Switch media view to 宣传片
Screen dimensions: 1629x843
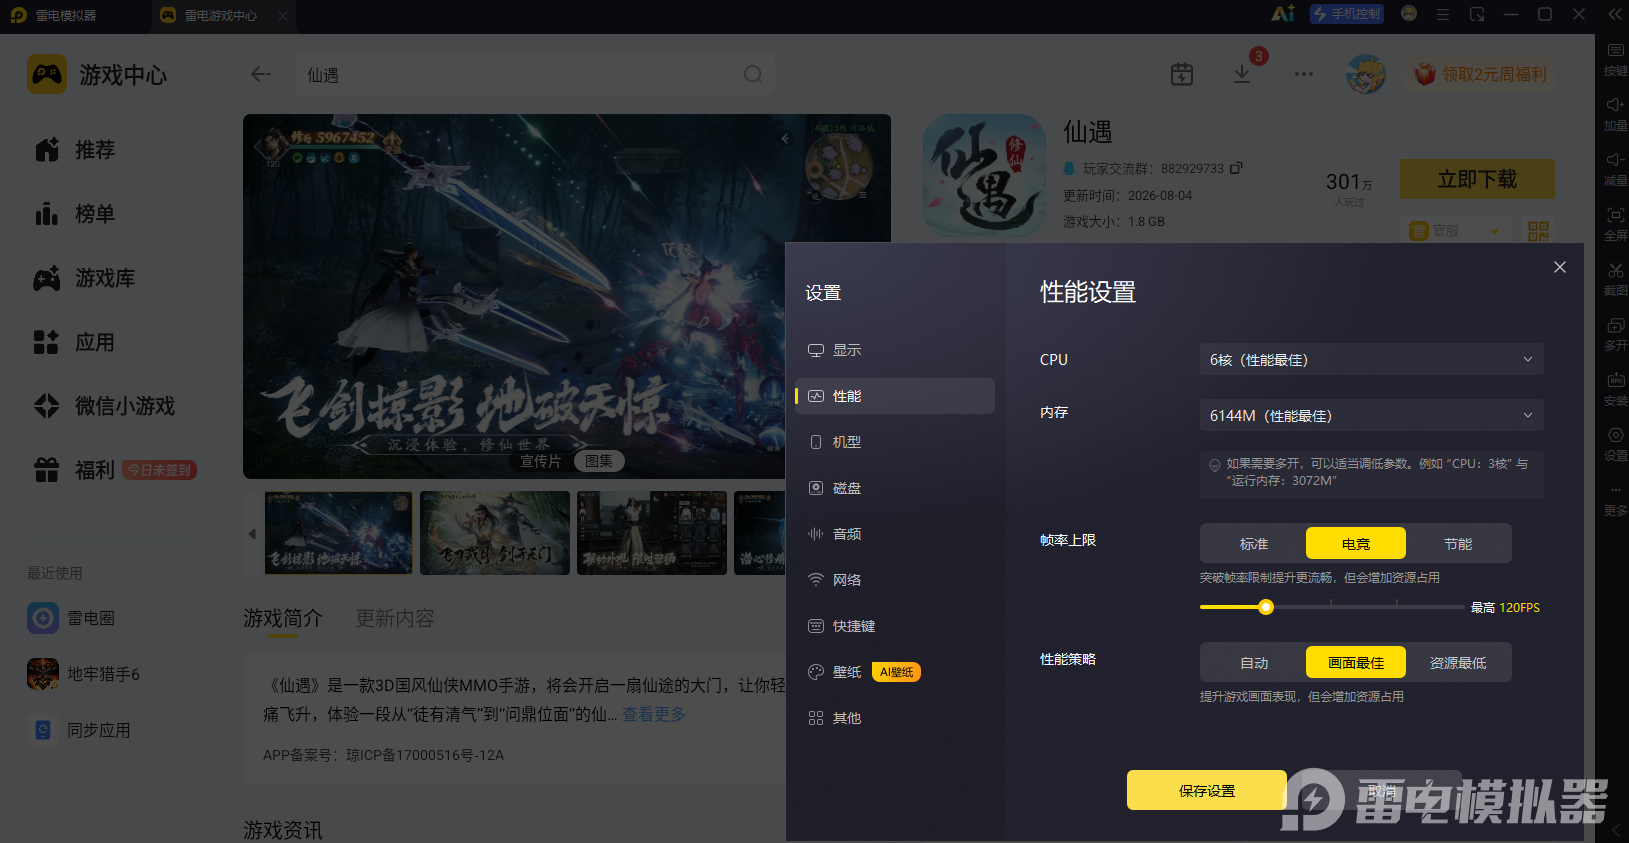pyautogui.click(x=540, y=461)
